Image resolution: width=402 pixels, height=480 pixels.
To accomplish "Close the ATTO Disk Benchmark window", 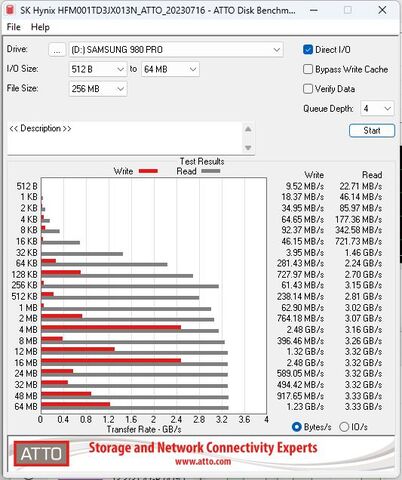I will tap(382, 10).
